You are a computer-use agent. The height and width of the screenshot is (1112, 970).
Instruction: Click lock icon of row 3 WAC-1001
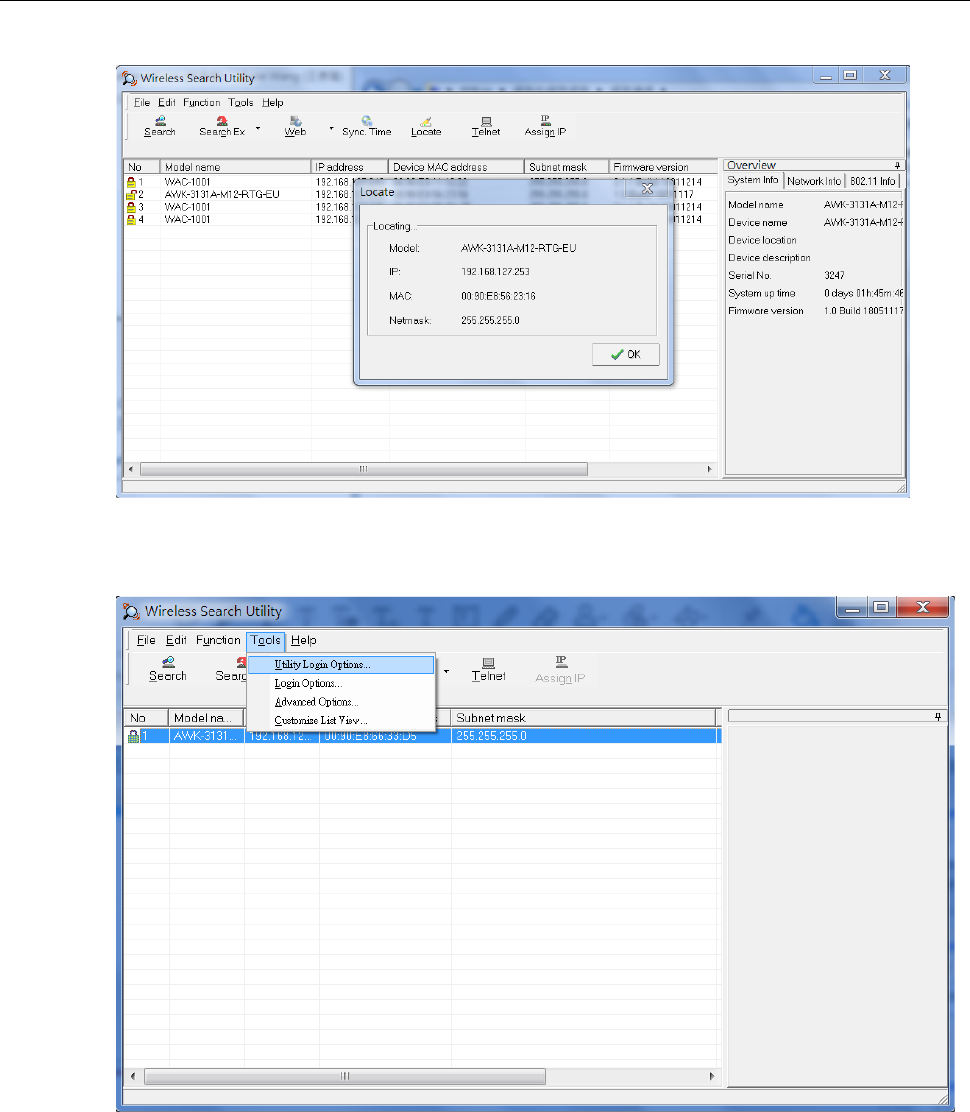(131, 207)
